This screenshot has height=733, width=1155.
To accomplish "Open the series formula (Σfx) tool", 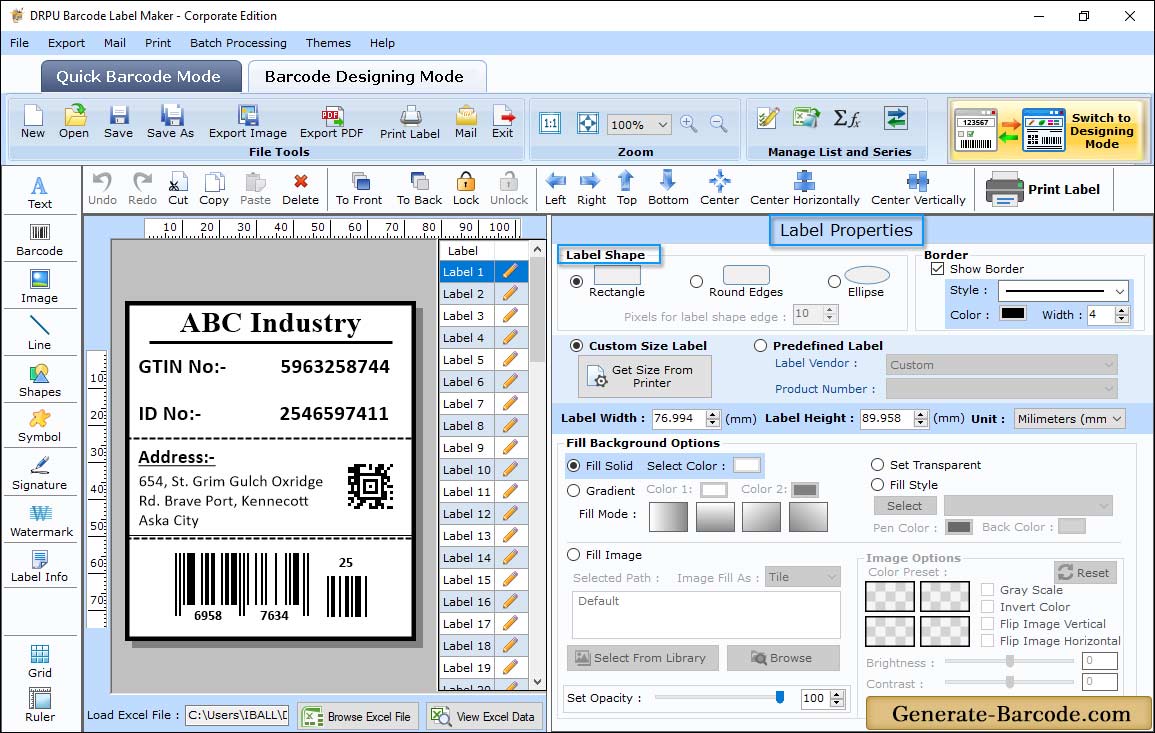I will point(846,119).
